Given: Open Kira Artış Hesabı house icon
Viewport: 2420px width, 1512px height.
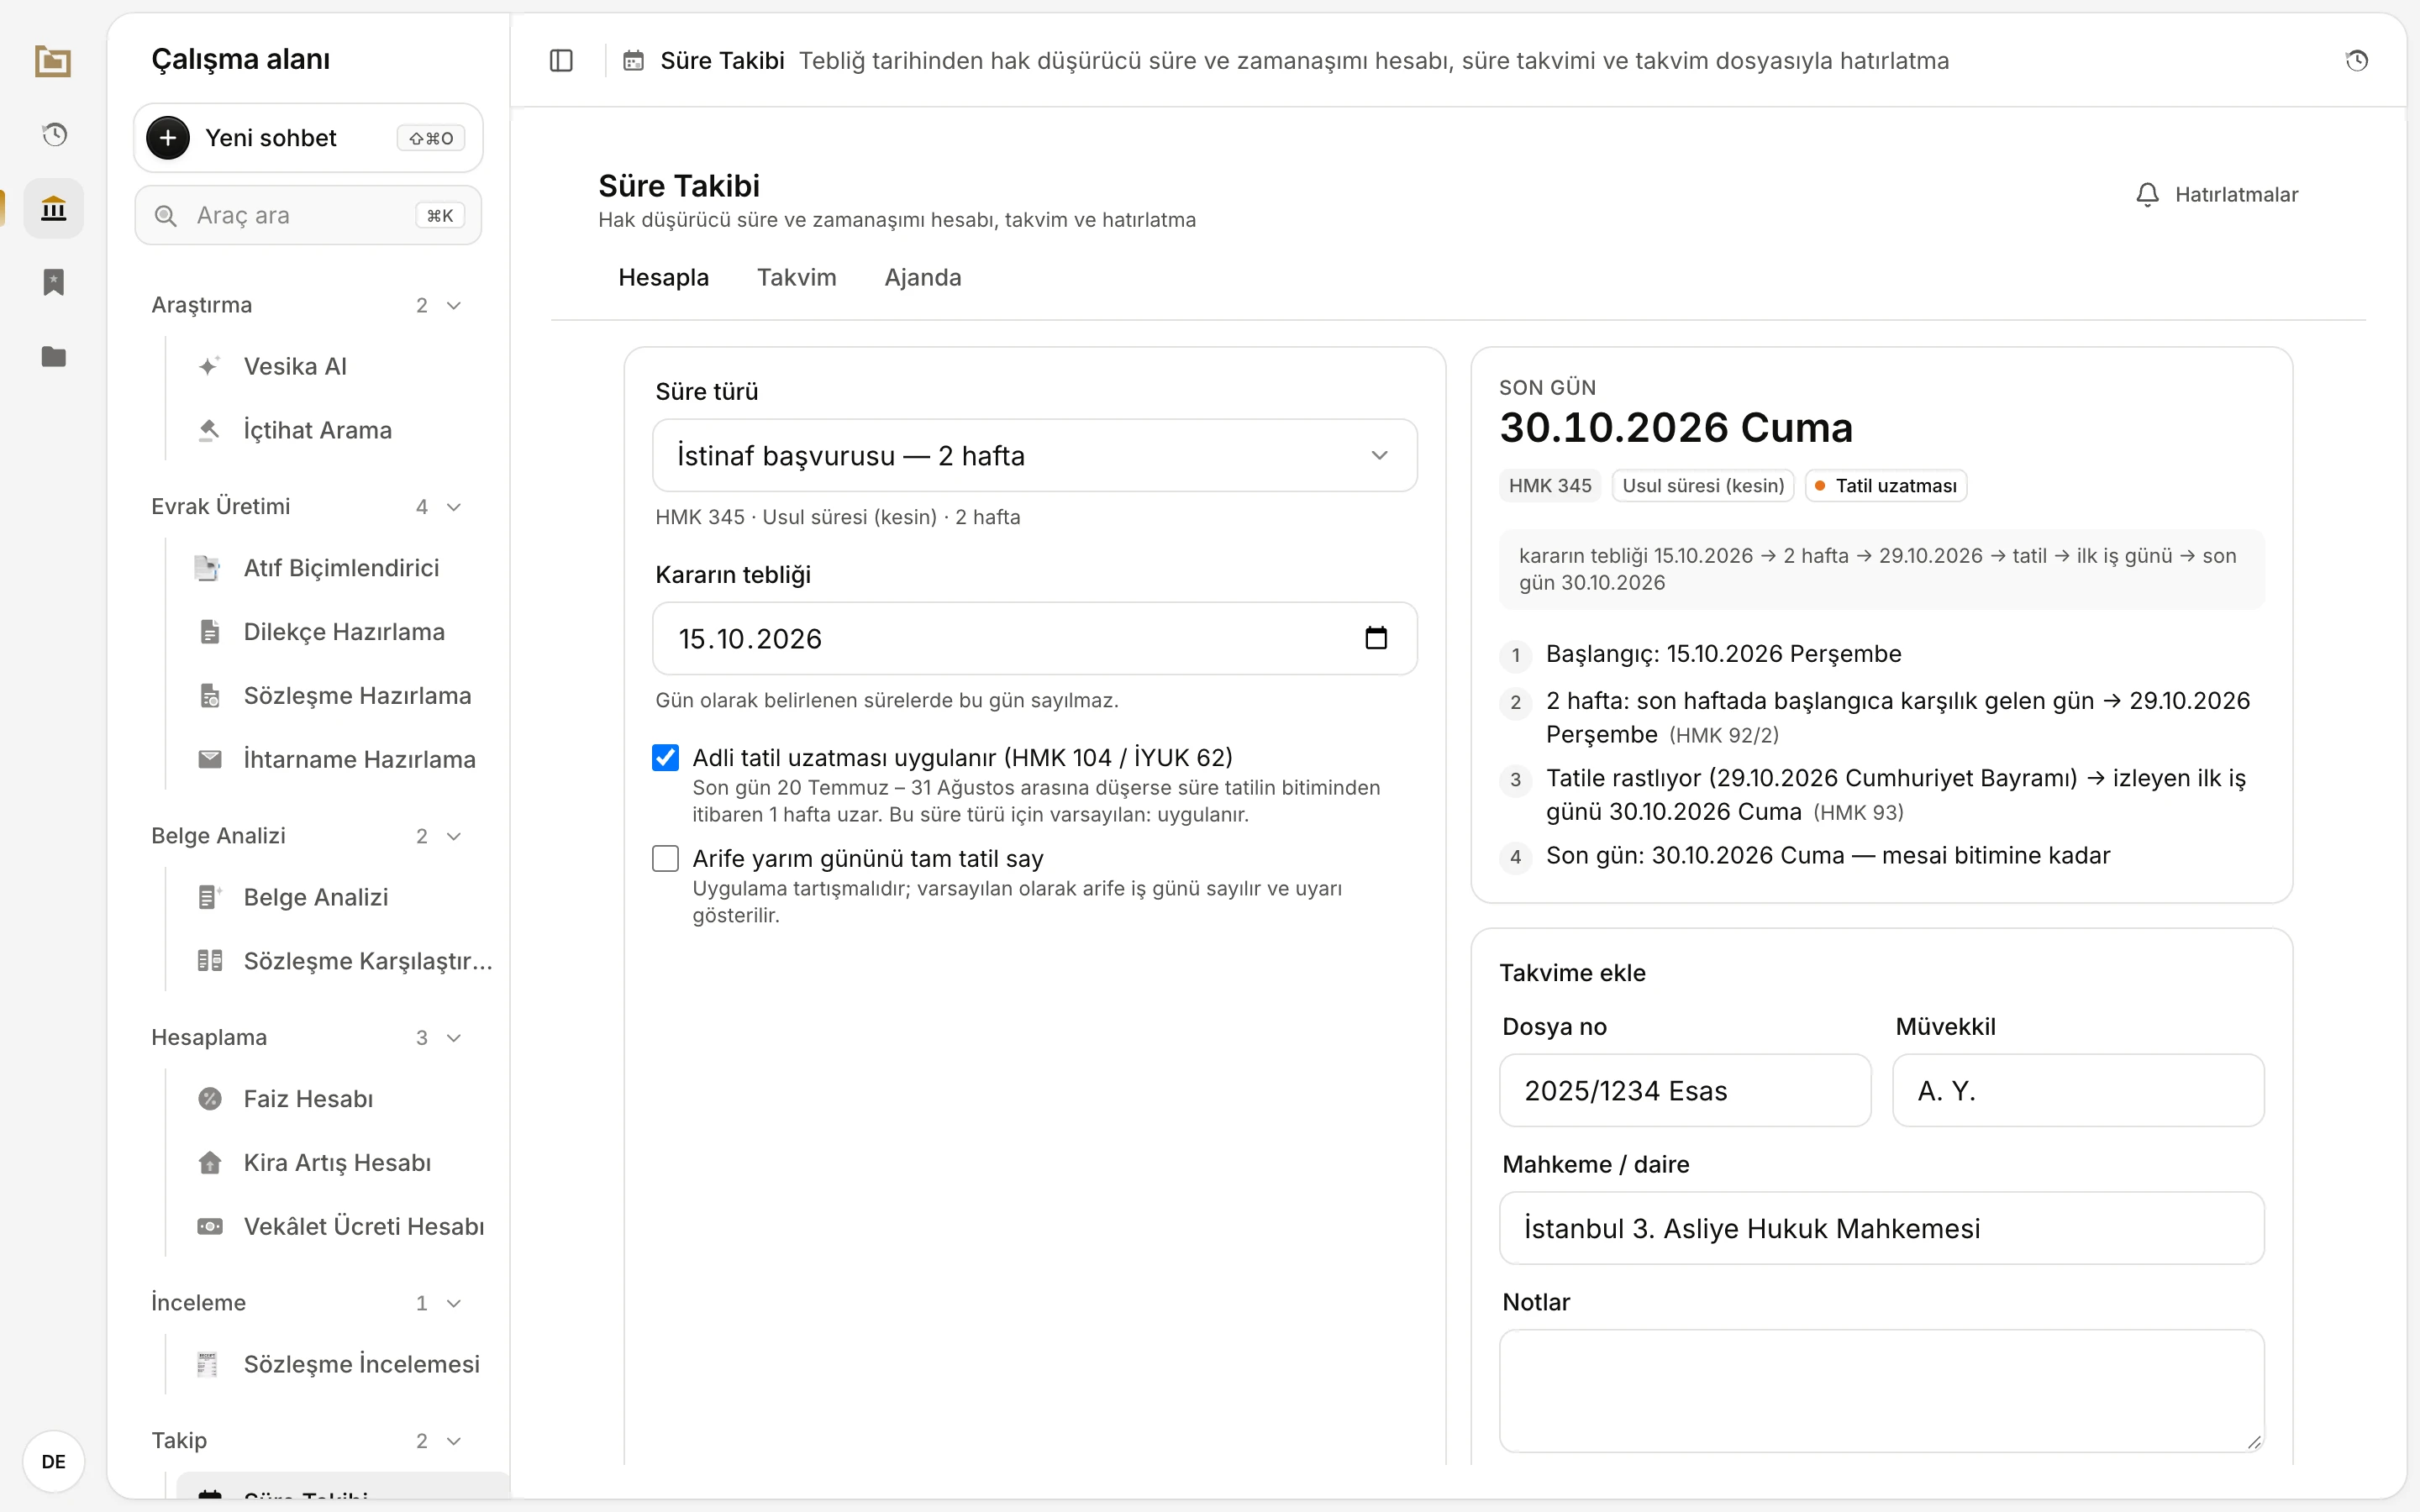Looking at the screenshot, I should pyautogui.click(x=209, y=1162).
